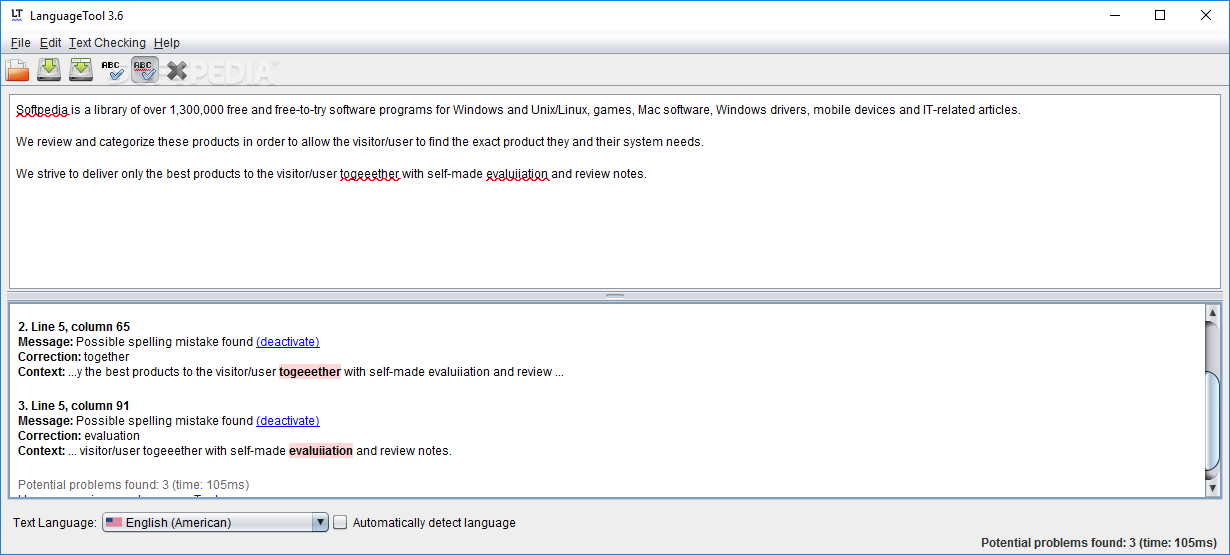Click the results pane scrollbar thumb
1230x555 pixels.
click(x=1213, y=421)
